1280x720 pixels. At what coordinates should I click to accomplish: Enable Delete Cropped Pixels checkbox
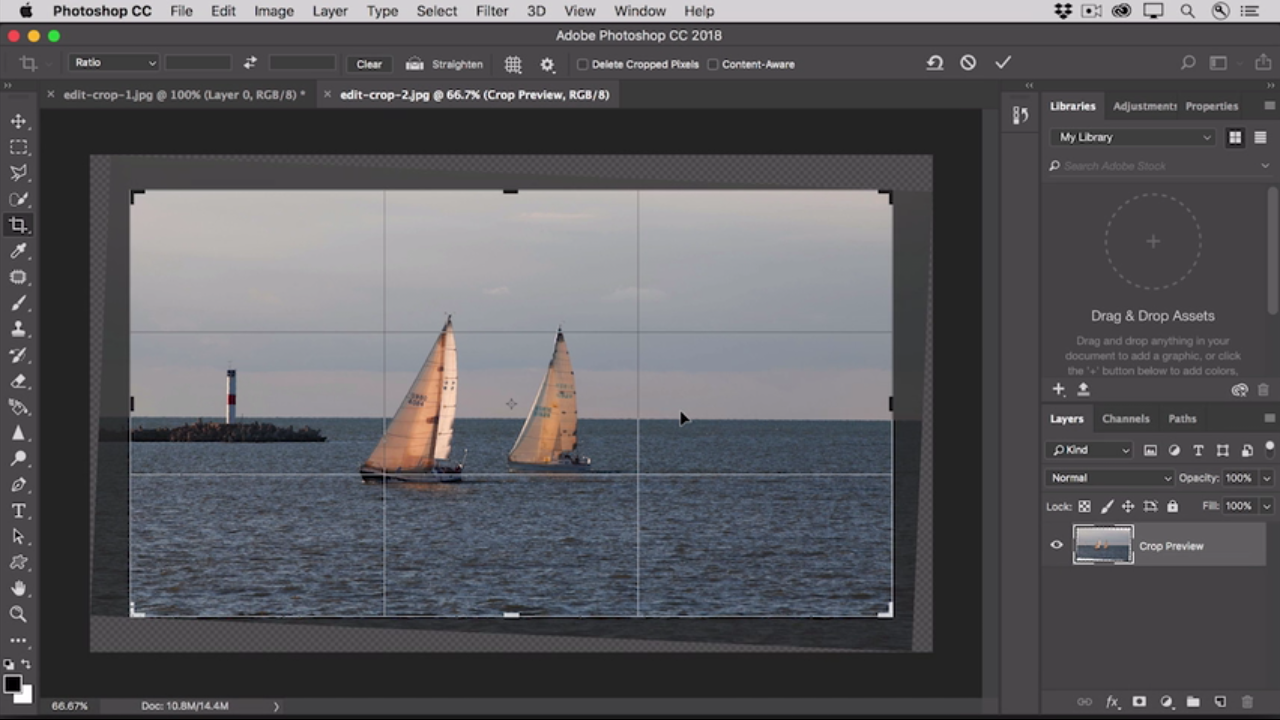[582, 64]
